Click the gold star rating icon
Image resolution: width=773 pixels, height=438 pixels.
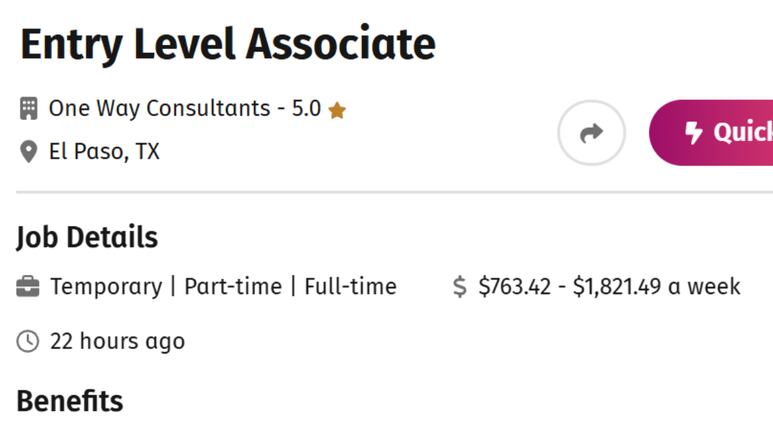337,110
